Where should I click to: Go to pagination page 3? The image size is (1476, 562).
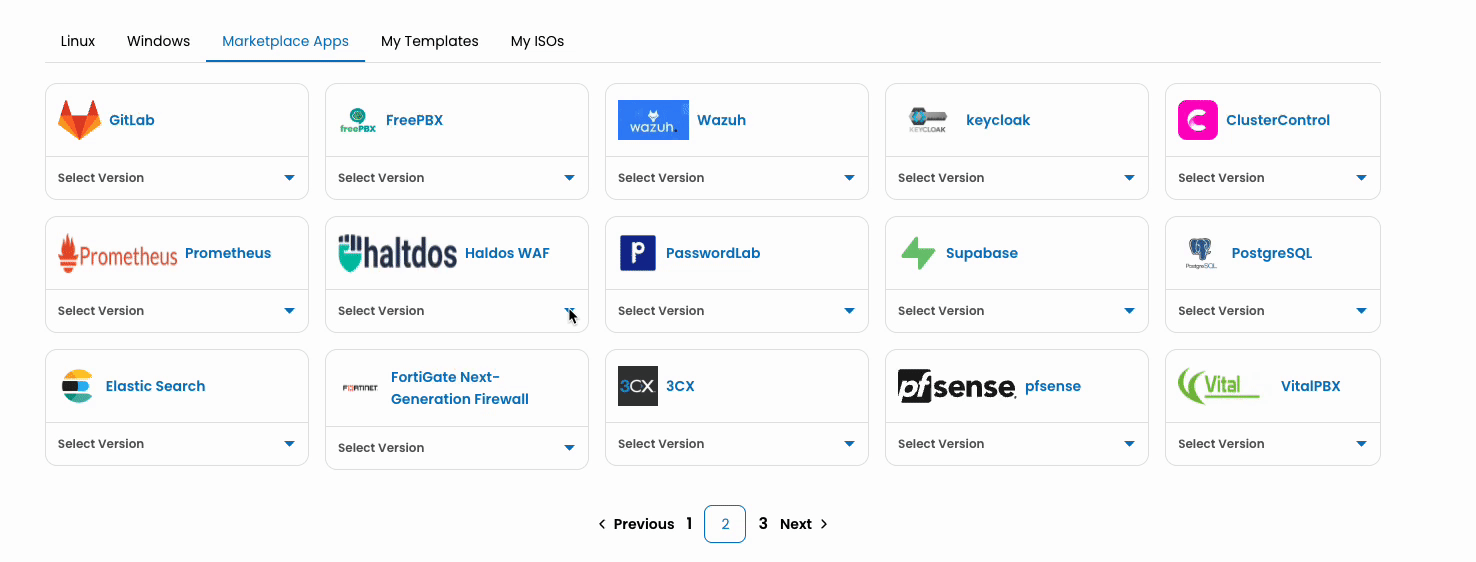coord(763,524)
